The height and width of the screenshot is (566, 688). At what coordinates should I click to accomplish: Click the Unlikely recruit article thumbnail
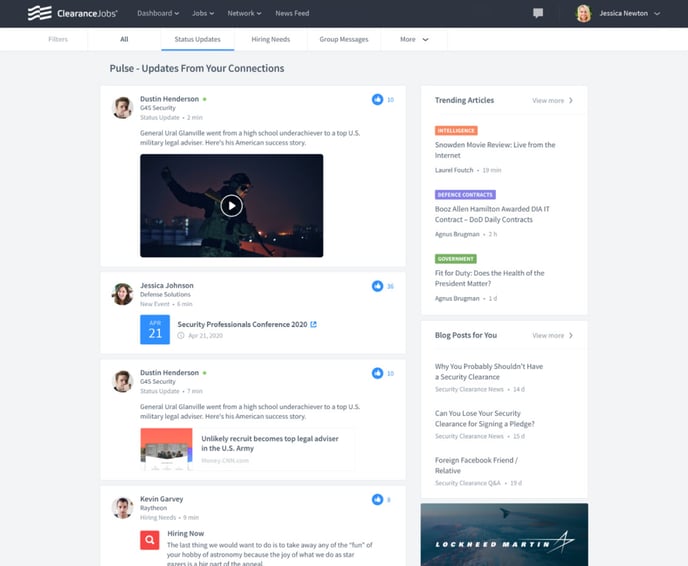pos(166,449)
